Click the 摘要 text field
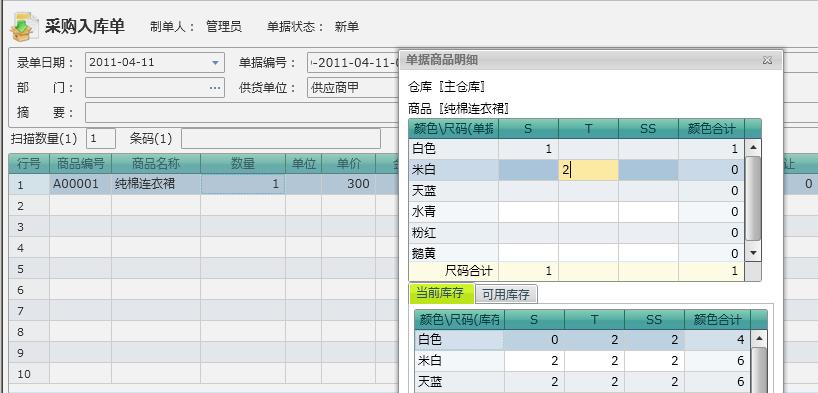This screenshot has width=818, height=393. pos(242,112)
